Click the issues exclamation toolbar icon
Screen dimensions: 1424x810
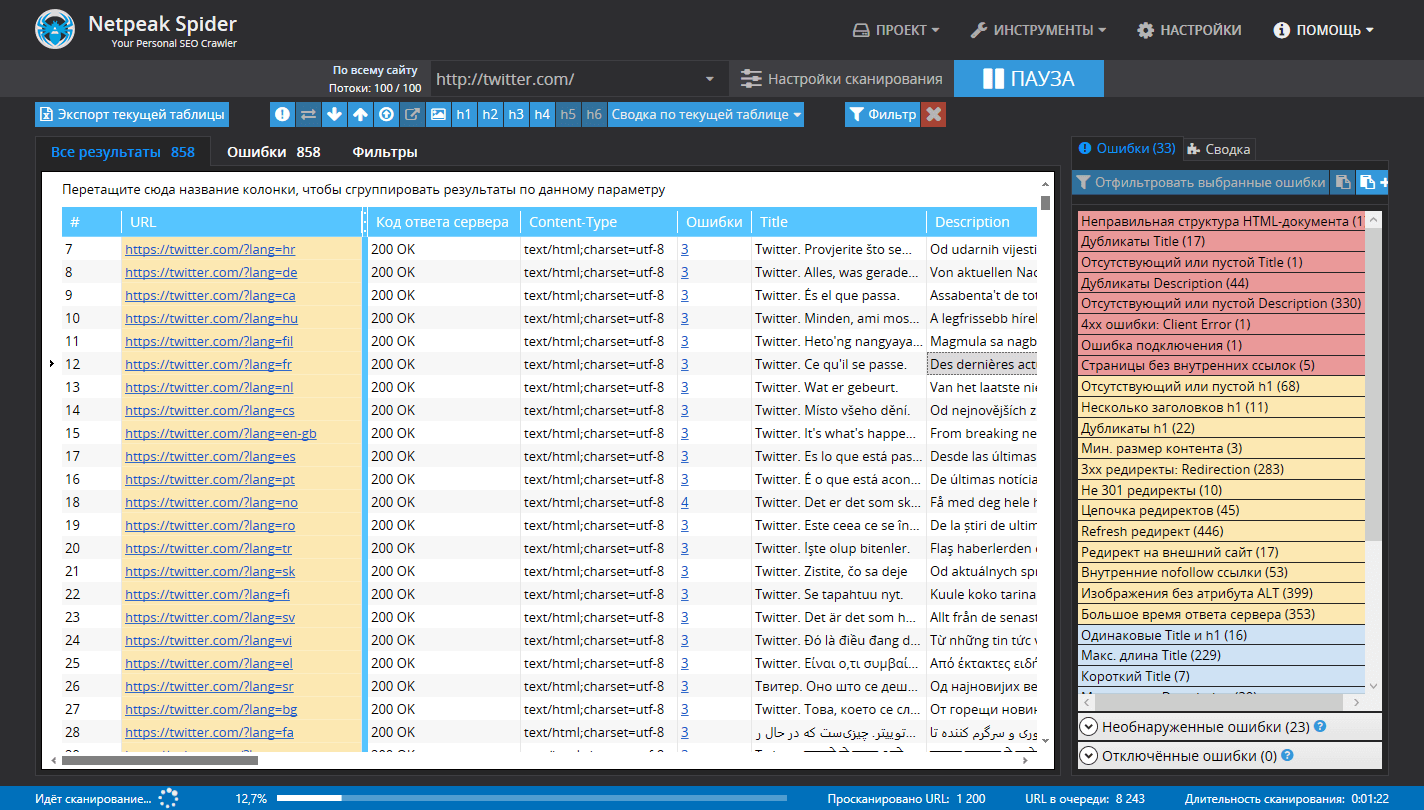click(283, 115)
